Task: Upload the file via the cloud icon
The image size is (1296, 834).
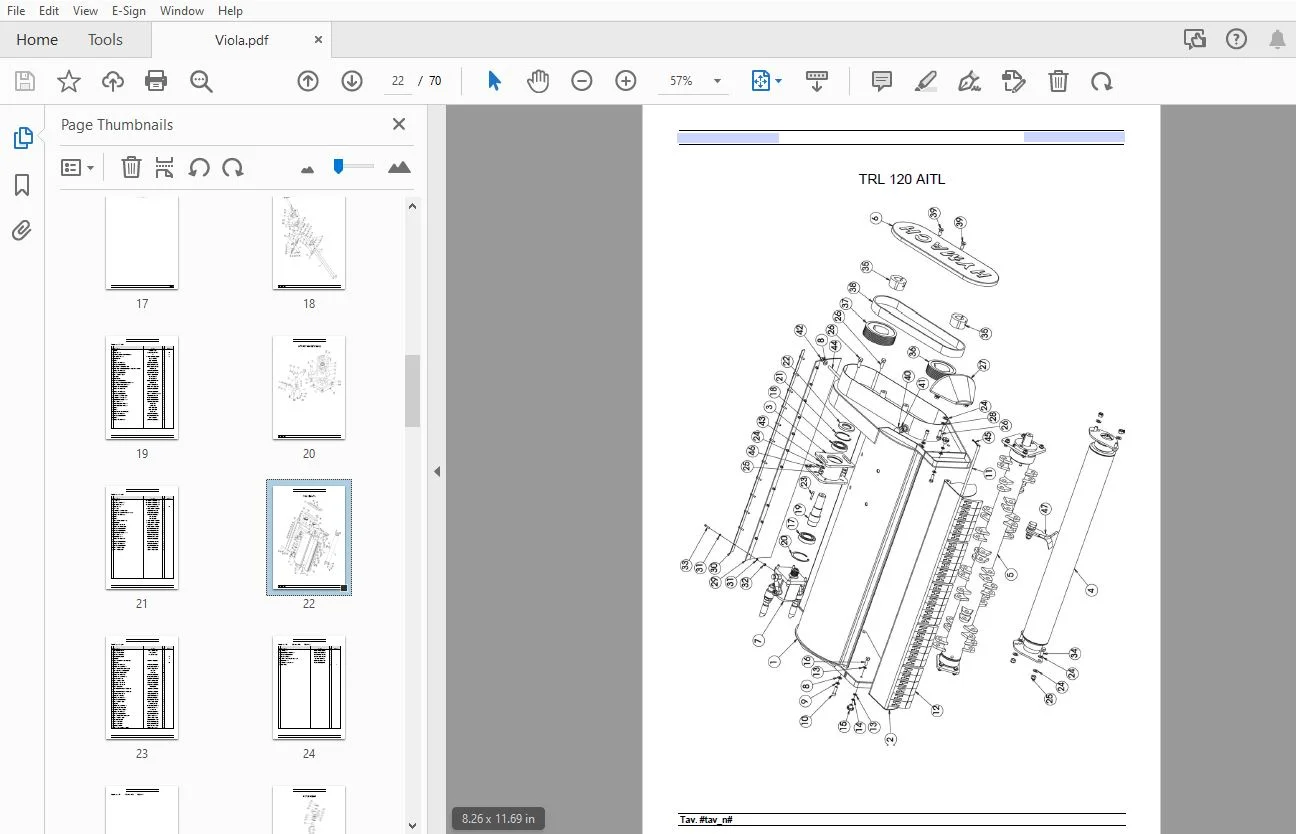Action: click(113, 81)
